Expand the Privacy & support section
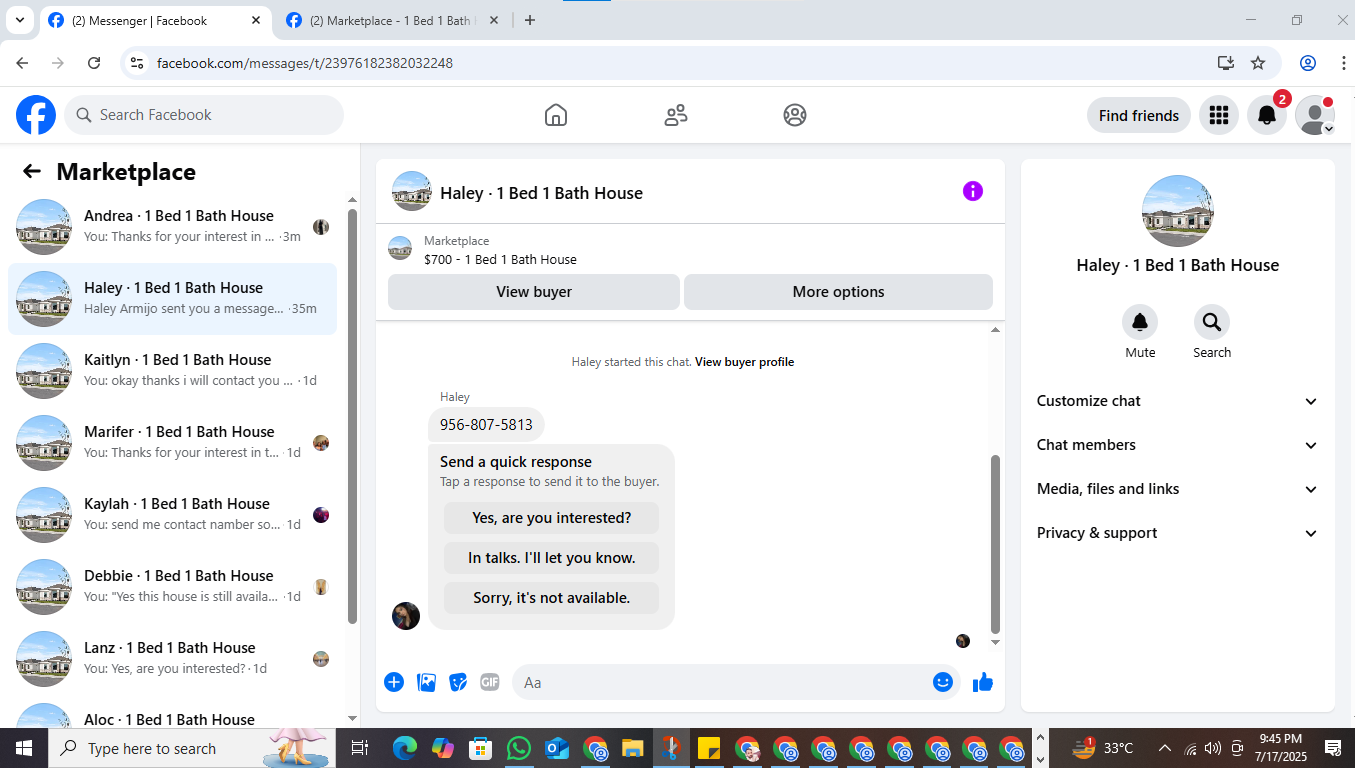Screen dimensions: 1355x768 tap(1178, 533)
